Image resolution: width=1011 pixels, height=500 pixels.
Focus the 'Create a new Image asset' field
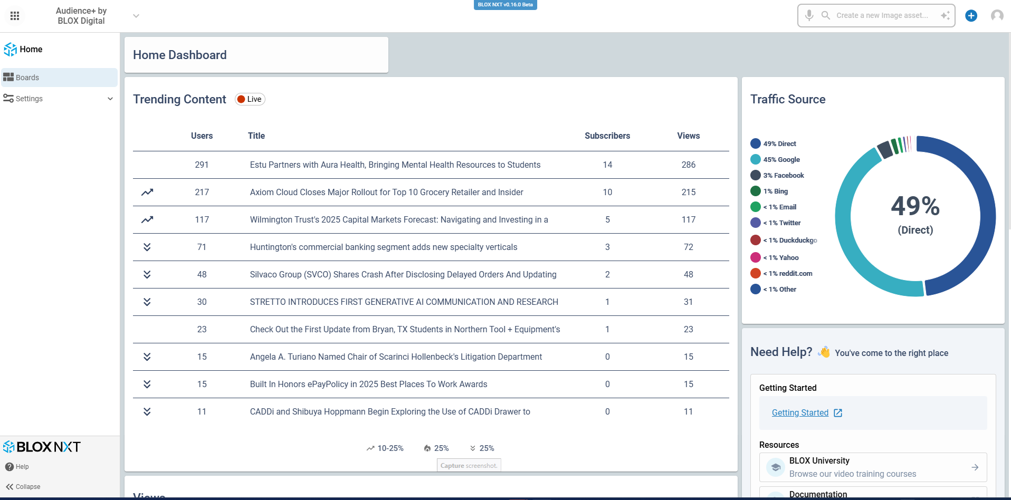coord(882,15)
